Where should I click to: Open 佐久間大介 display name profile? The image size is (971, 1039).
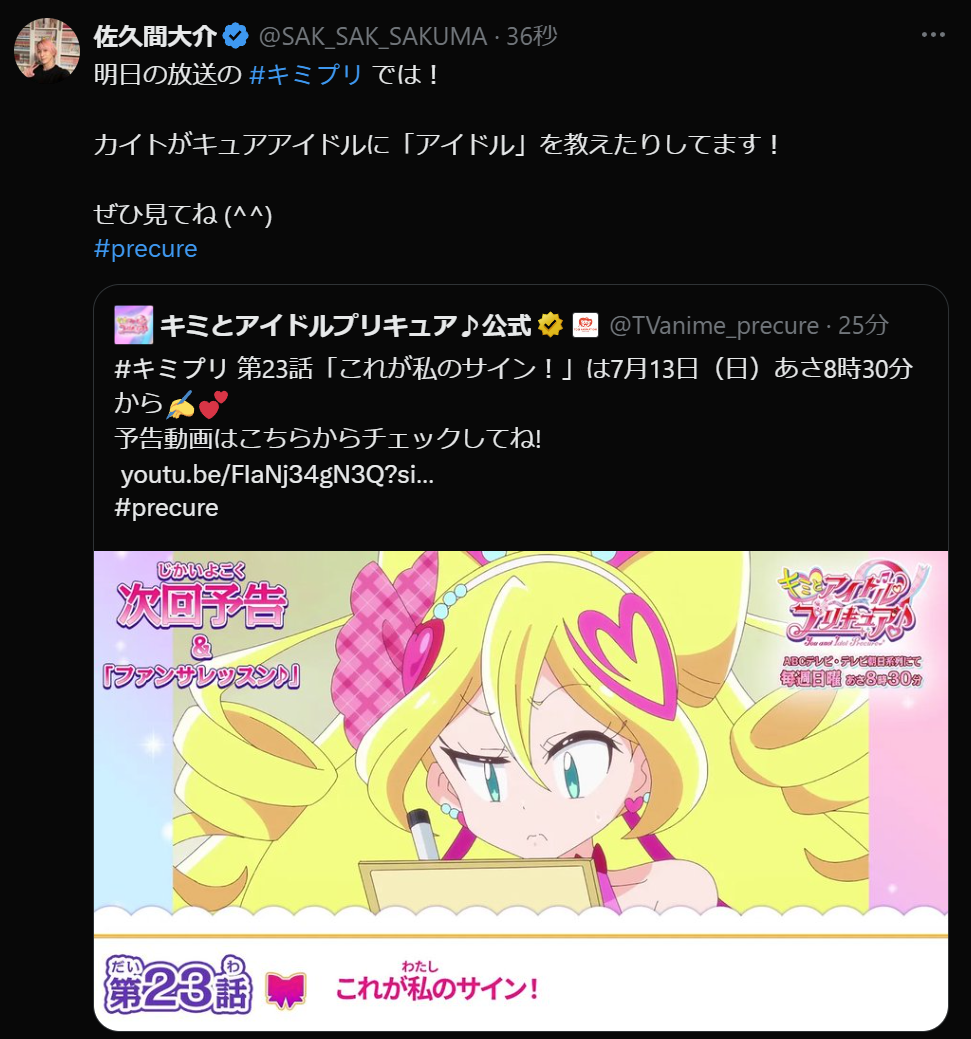click(155, 36)
